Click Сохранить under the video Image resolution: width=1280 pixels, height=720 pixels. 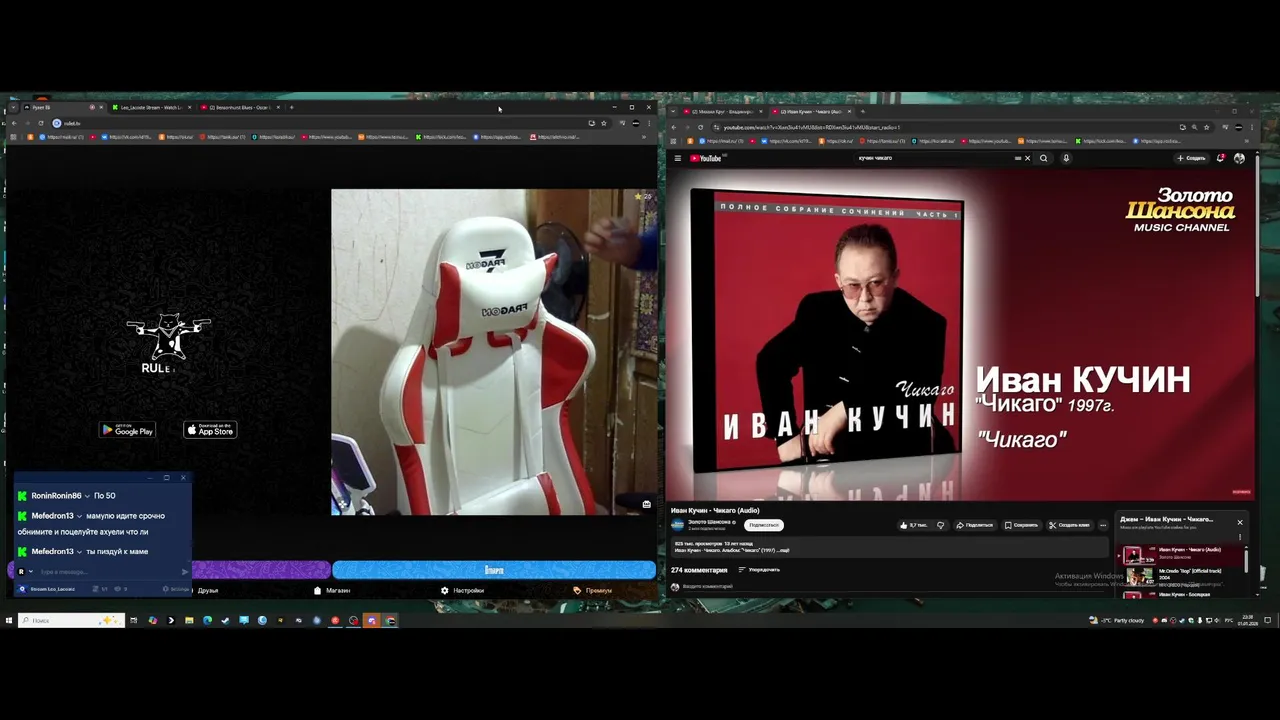pos(1021,525)
